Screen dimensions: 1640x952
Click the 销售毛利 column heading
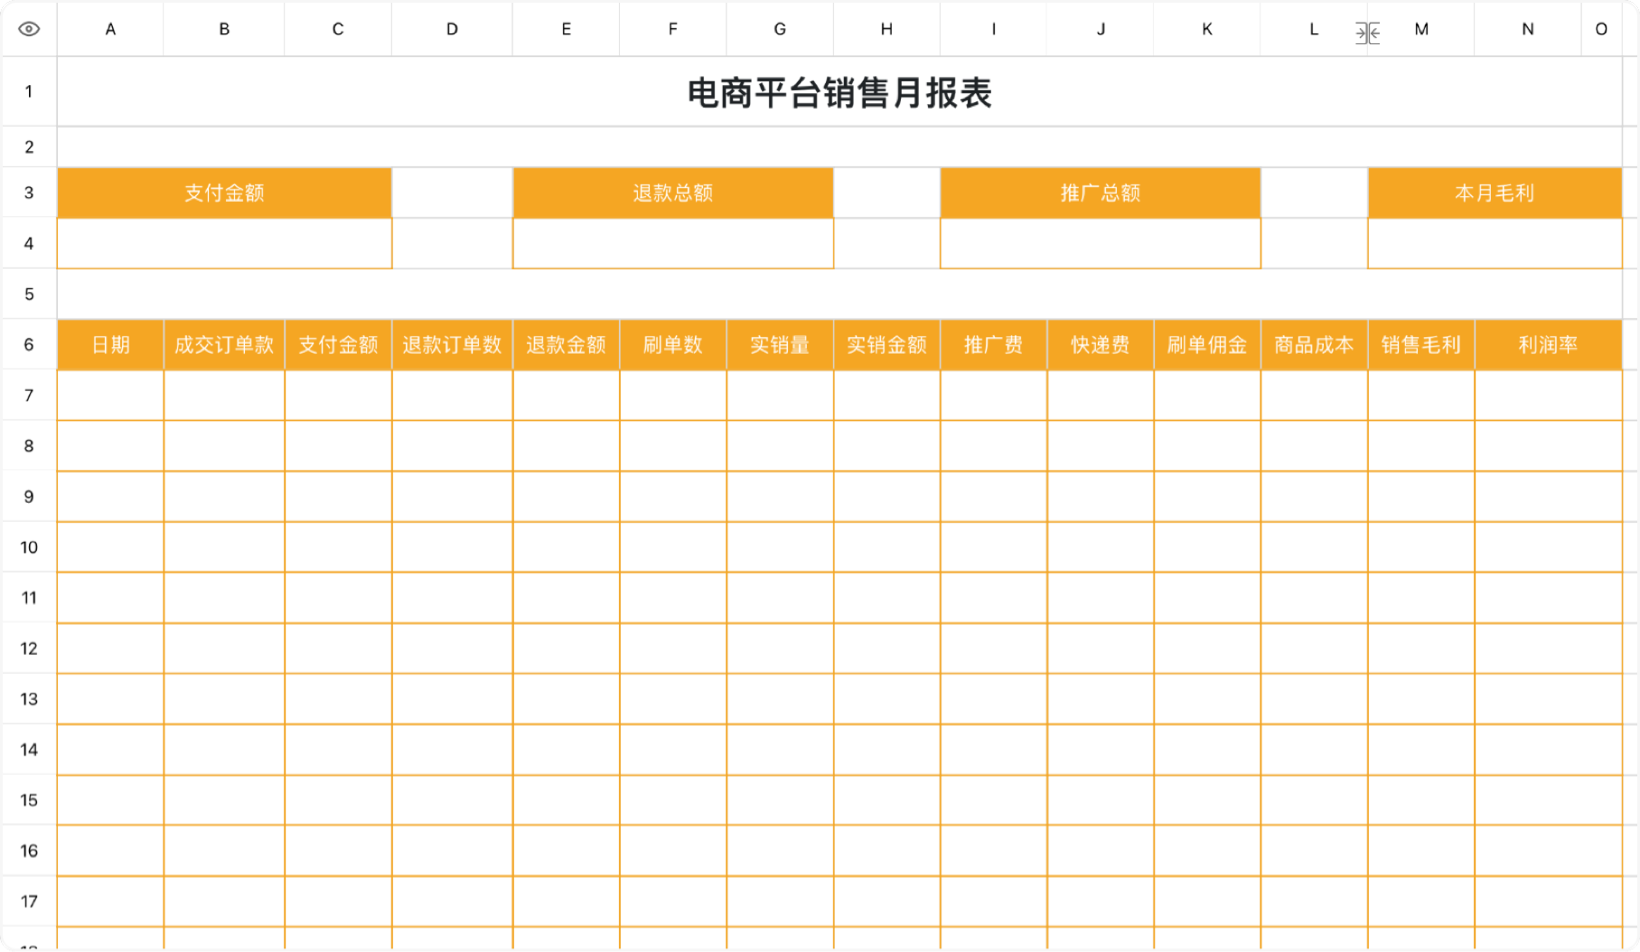tap(1421, 345)
